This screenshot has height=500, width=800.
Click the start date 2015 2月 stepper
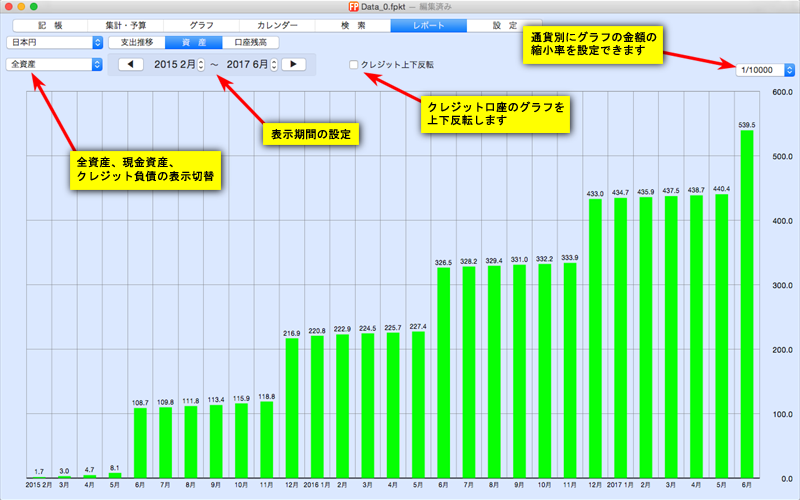(200, 65)
